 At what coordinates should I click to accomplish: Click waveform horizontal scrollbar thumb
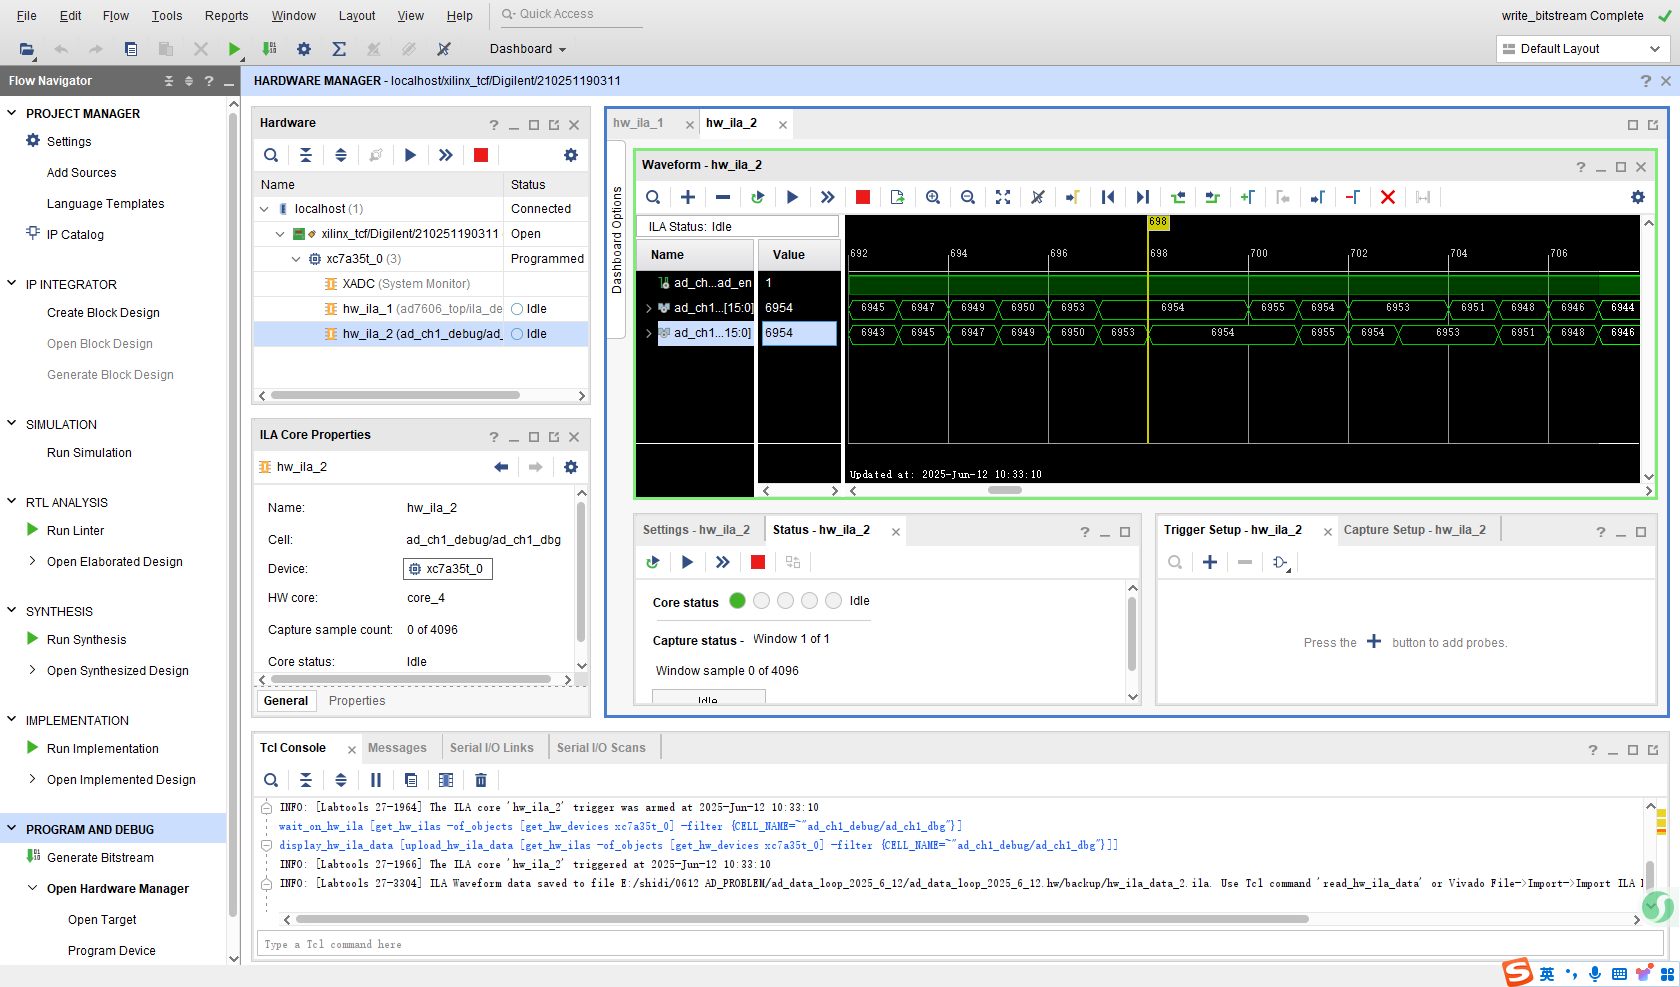click(x=1005, y=490)
